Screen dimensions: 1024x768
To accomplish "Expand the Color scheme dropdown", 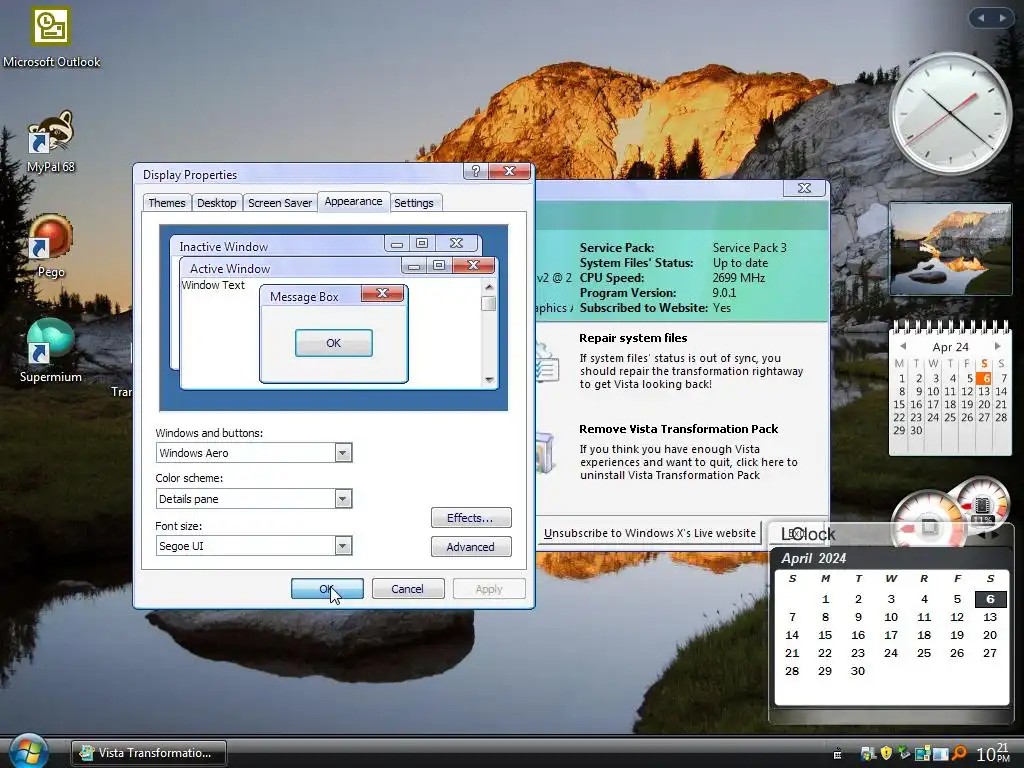I will 343,499.
